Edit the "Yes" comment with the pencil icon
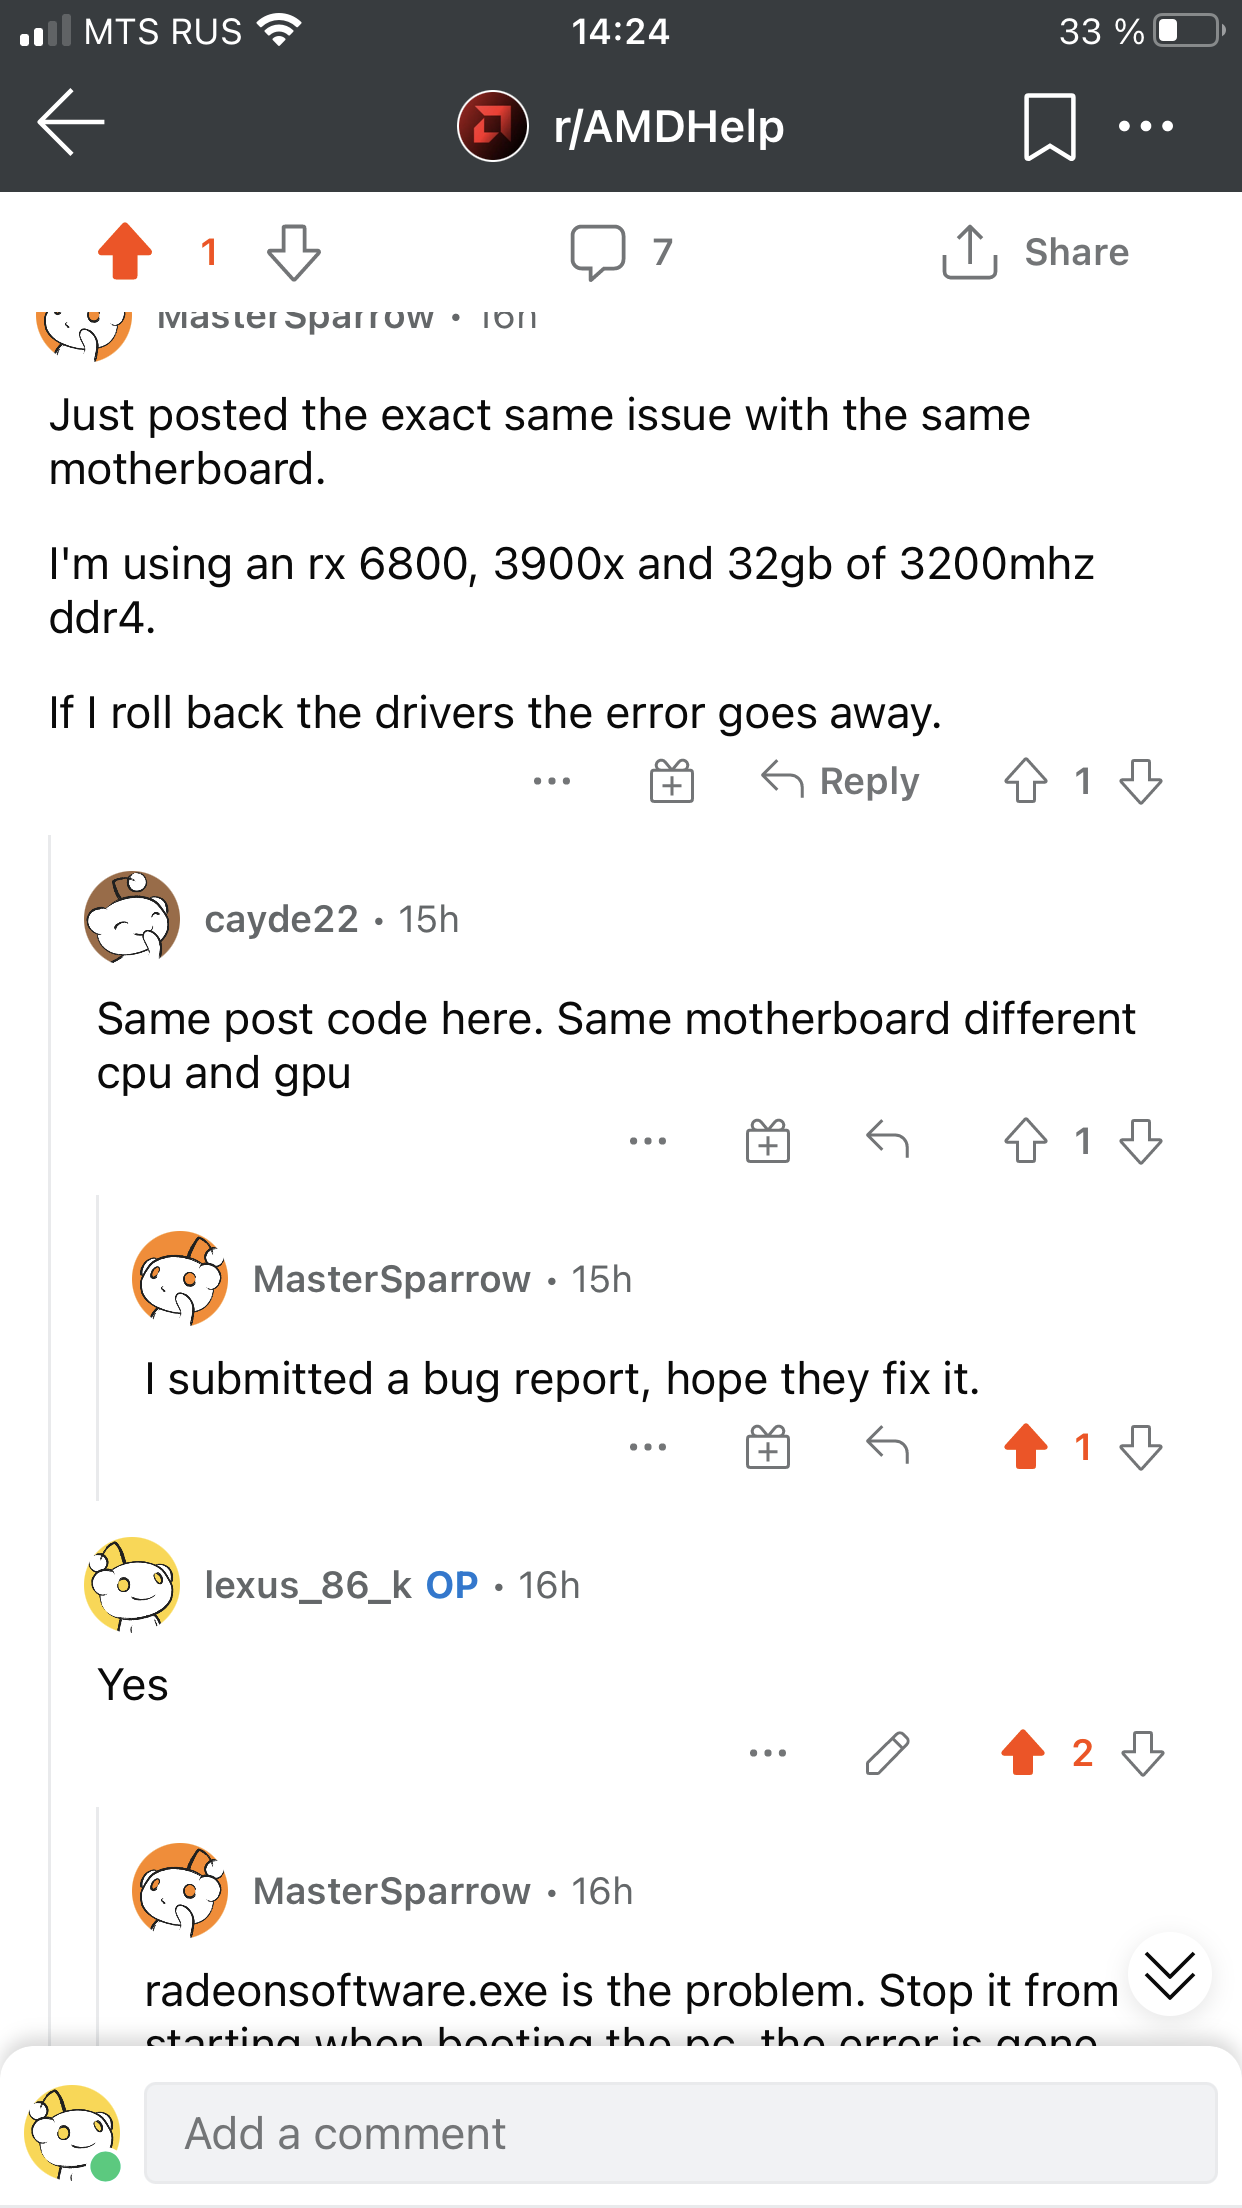The height and width of the screenshot is (2208, 1242). coord(887,1753)
